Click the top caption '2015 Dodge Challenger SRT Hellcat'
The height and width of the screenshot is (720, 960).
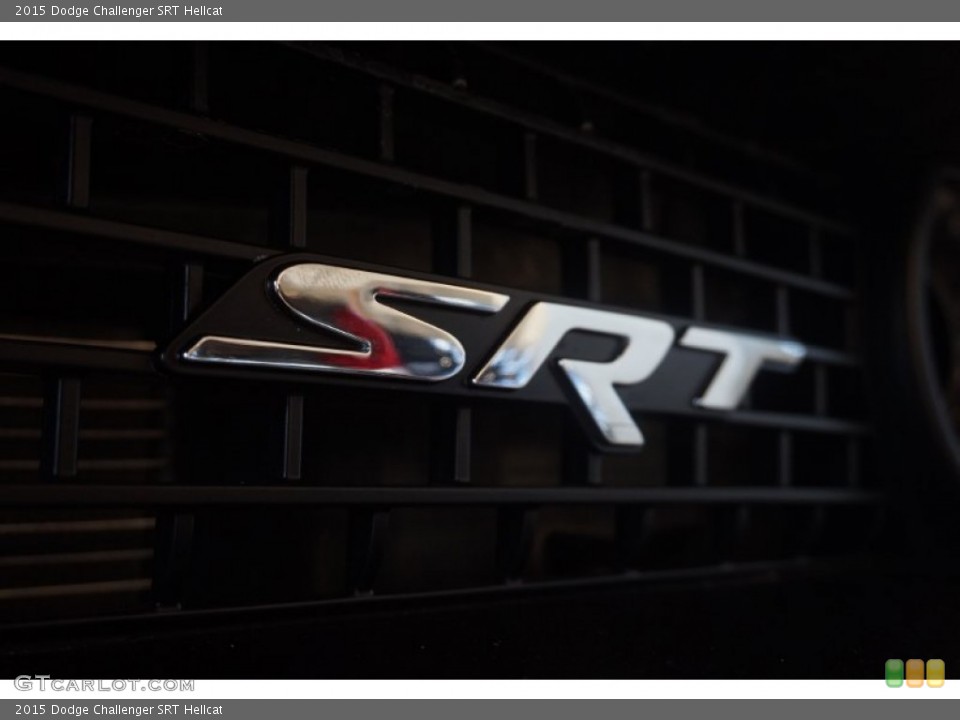119,10
